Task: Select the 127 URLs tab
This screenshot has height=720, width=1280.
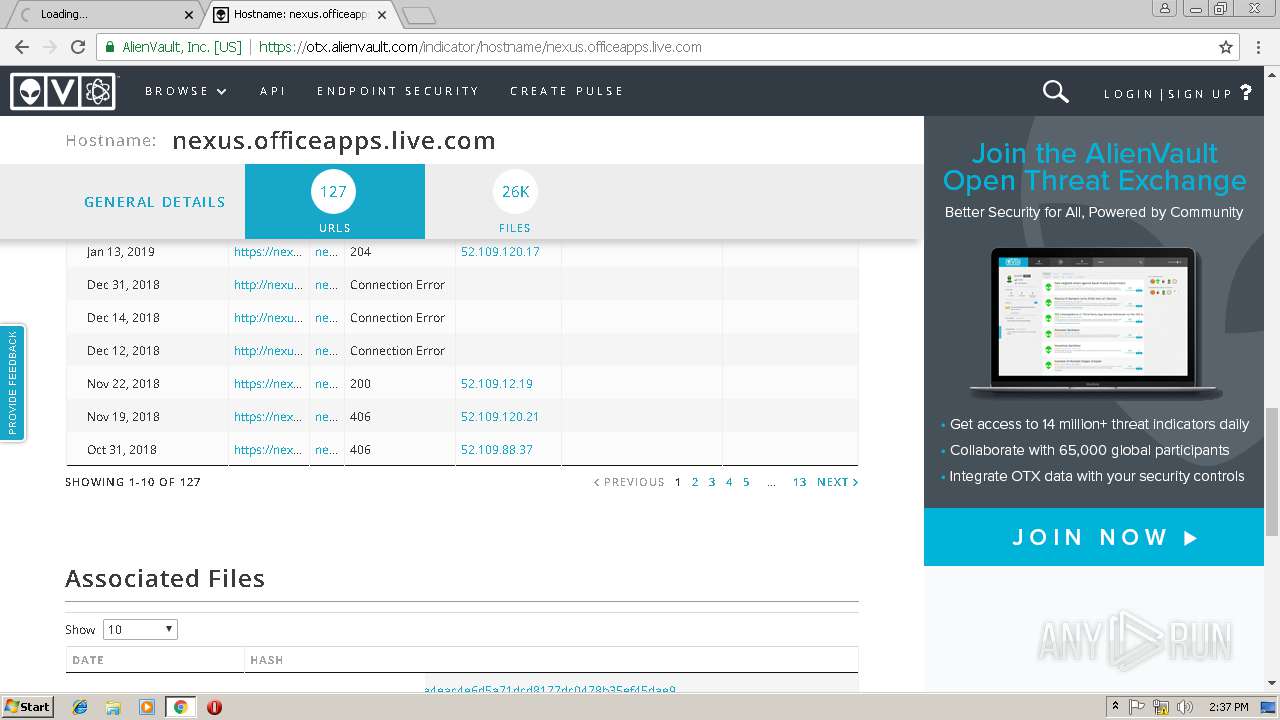Action: (334, 202)
